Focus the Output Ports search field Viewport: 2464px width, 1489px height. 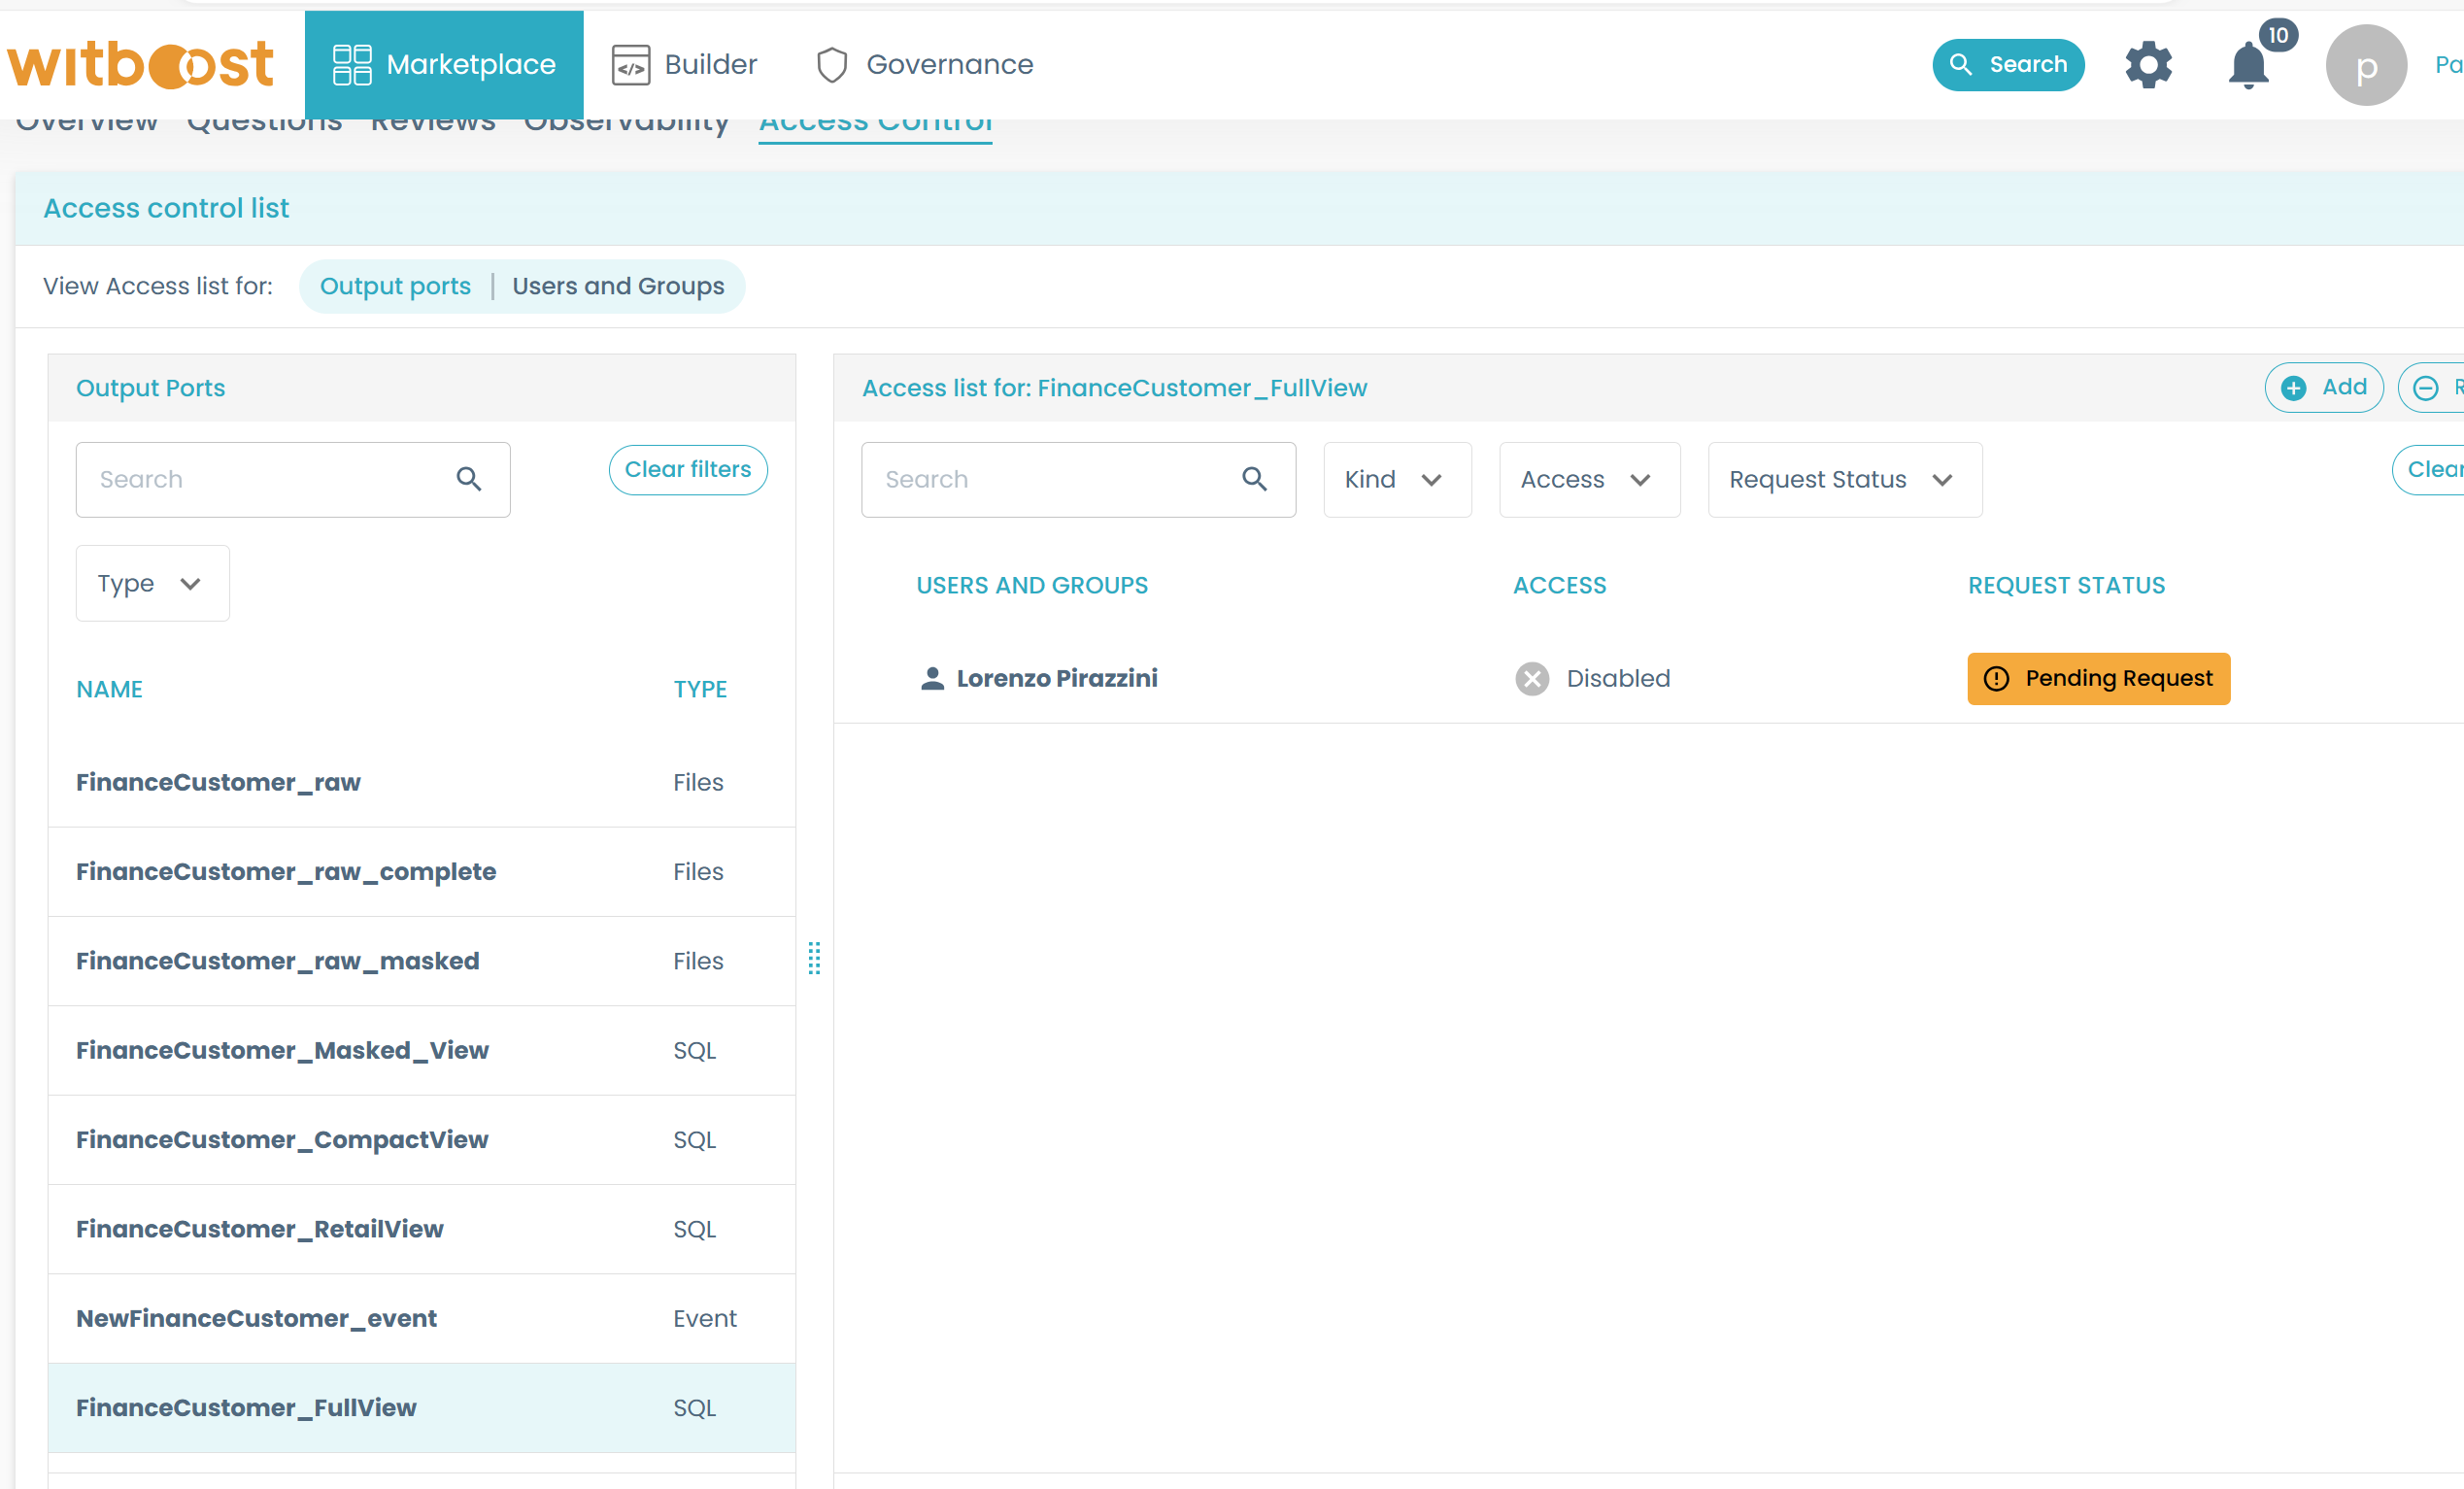[x=293, y=480]
